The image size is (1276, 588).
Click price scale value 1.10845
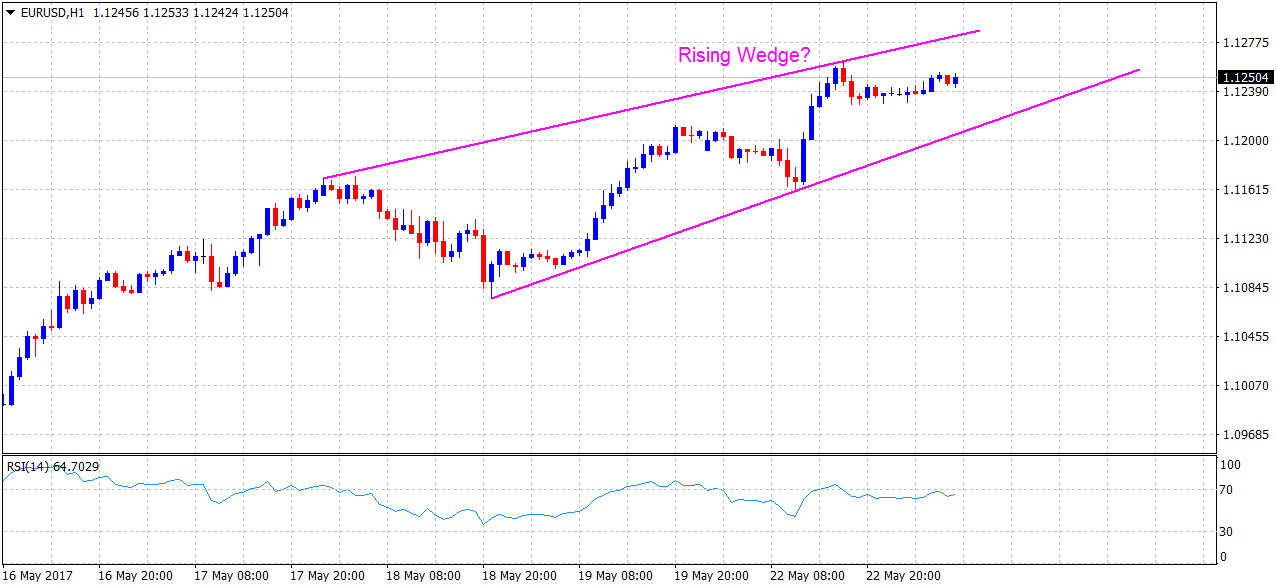[x=1244, y=288]
